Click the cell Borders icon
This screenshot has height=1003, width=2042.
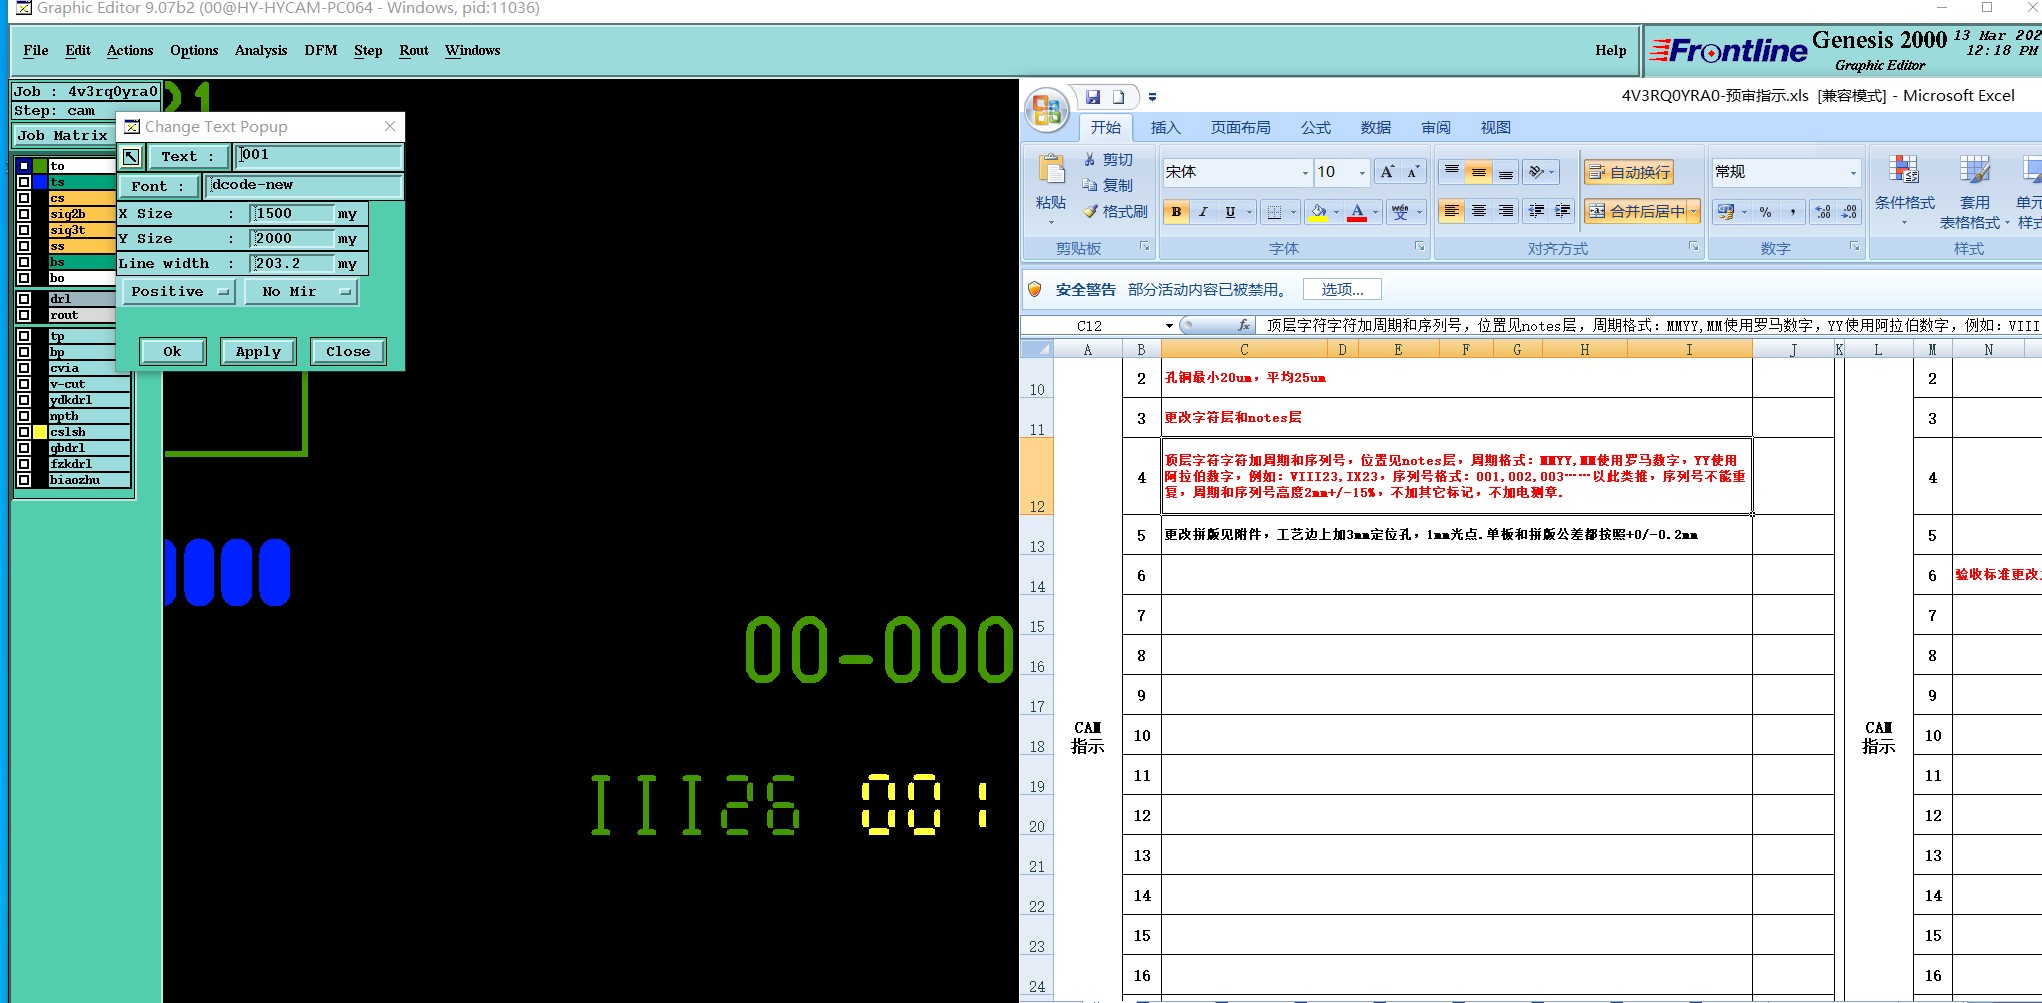[x=1274, y=212]
